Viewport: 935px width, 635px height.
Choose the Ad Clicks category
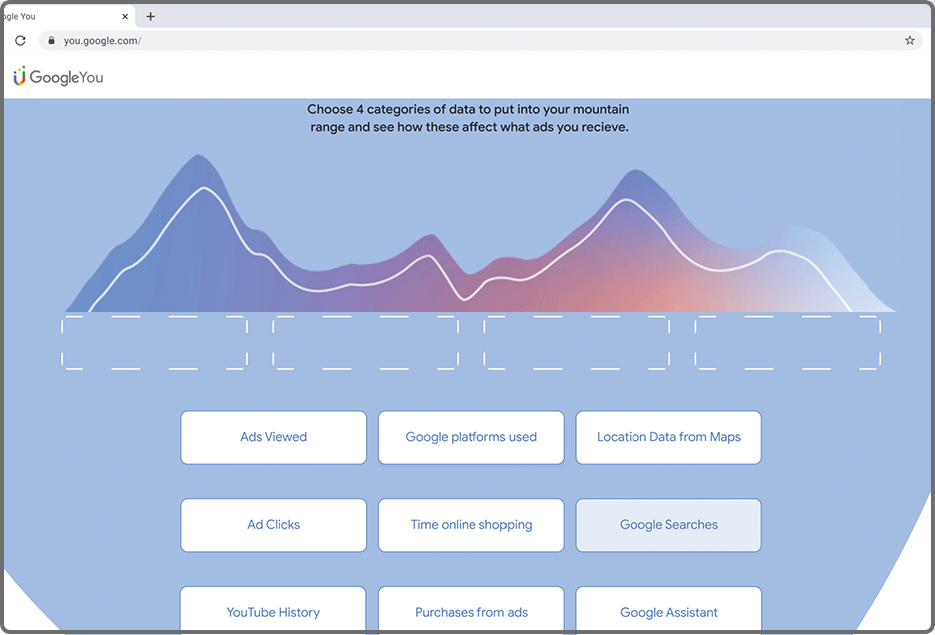point(273,525)
